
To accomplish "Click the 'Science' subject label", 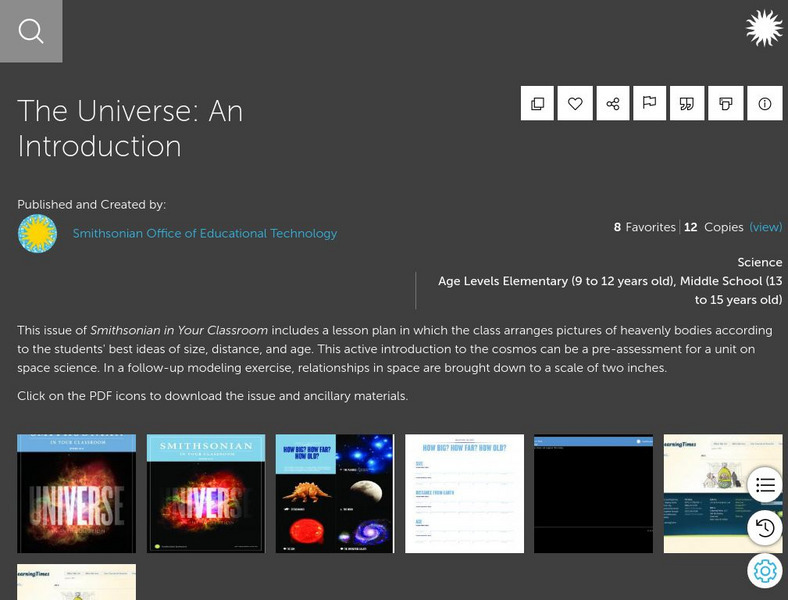I will click(x=759, y=262).
